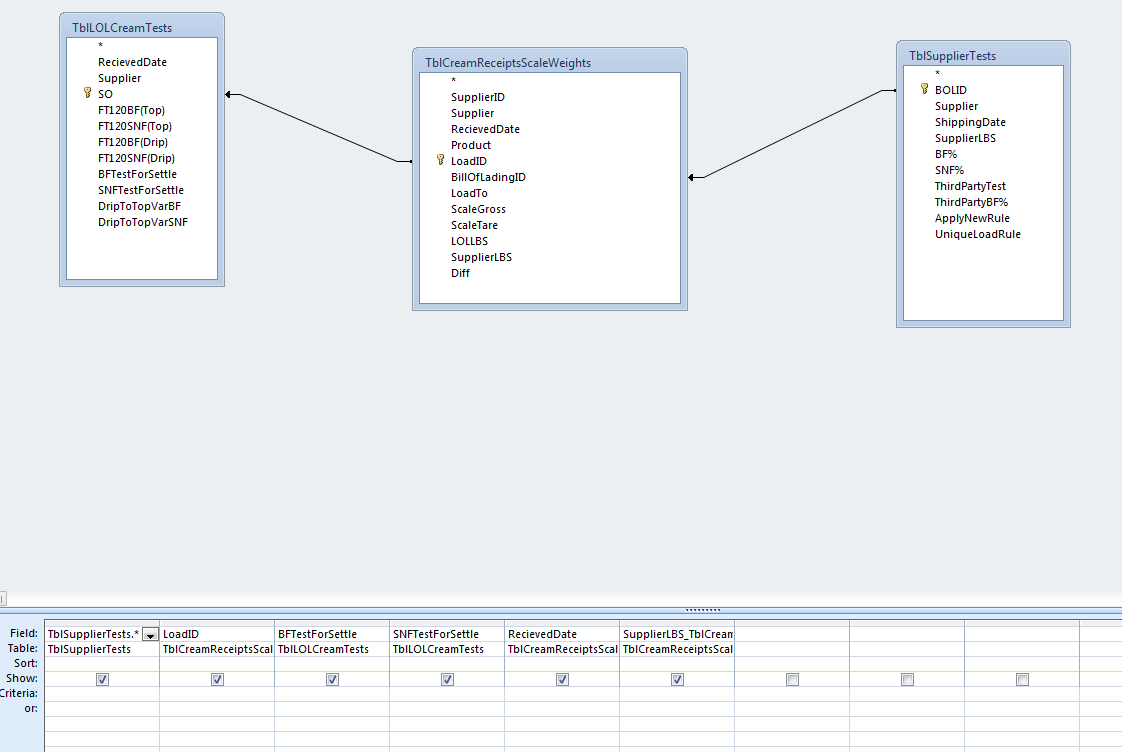Click the primary key icon beside SO

[87, 93]
